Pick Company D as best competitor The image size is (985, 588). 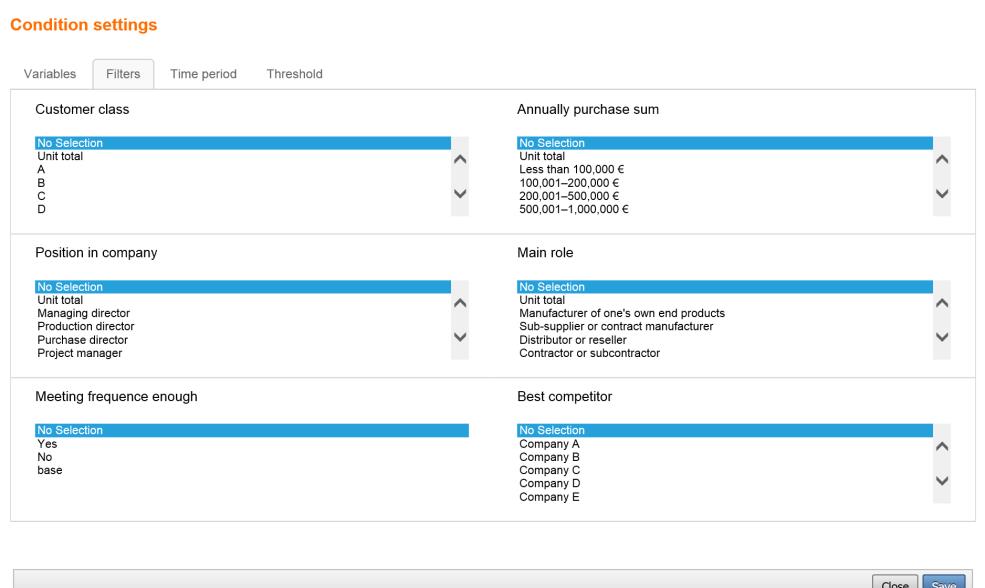[725, 484]
